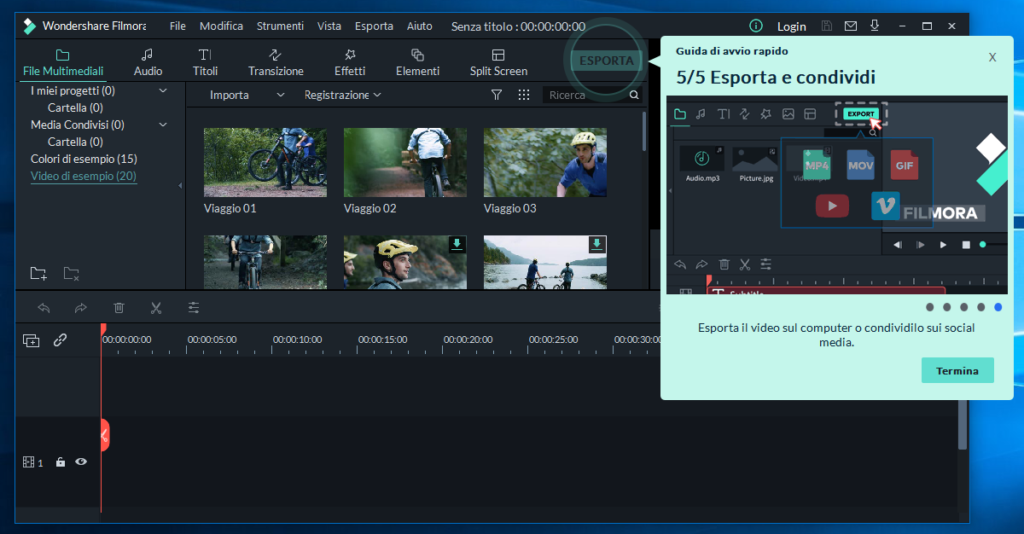
Task: Click the add track icon in timeline
Action: point(31,340)
